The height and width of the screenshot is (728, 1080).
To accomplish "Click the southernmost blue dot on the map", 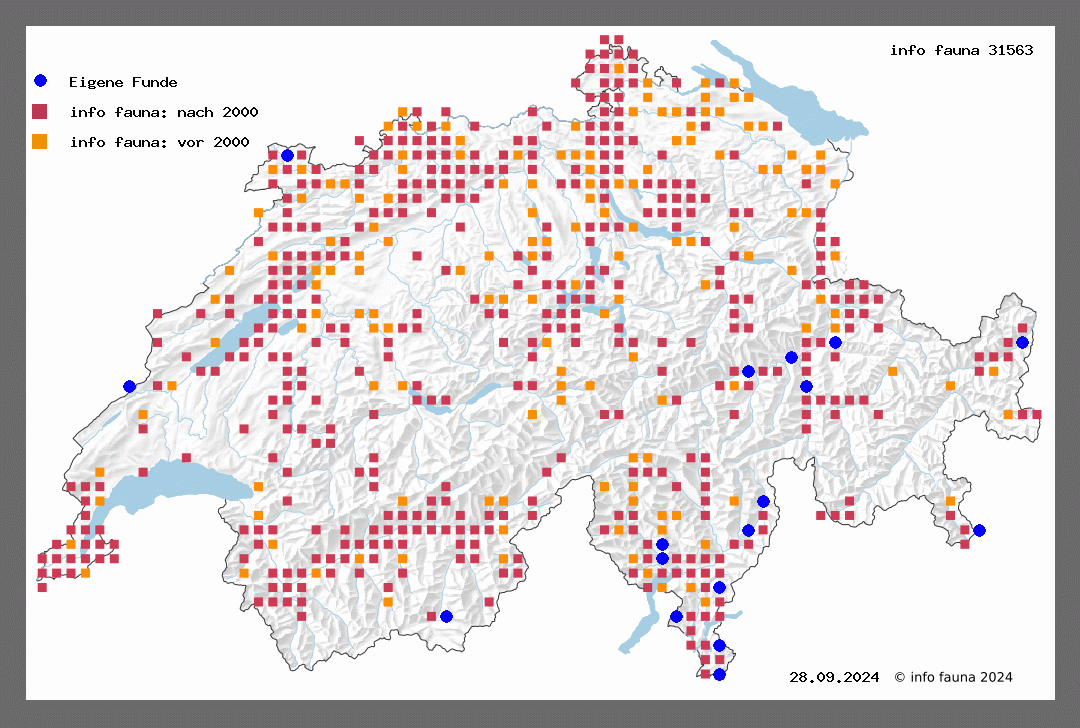I will (719, 674).
